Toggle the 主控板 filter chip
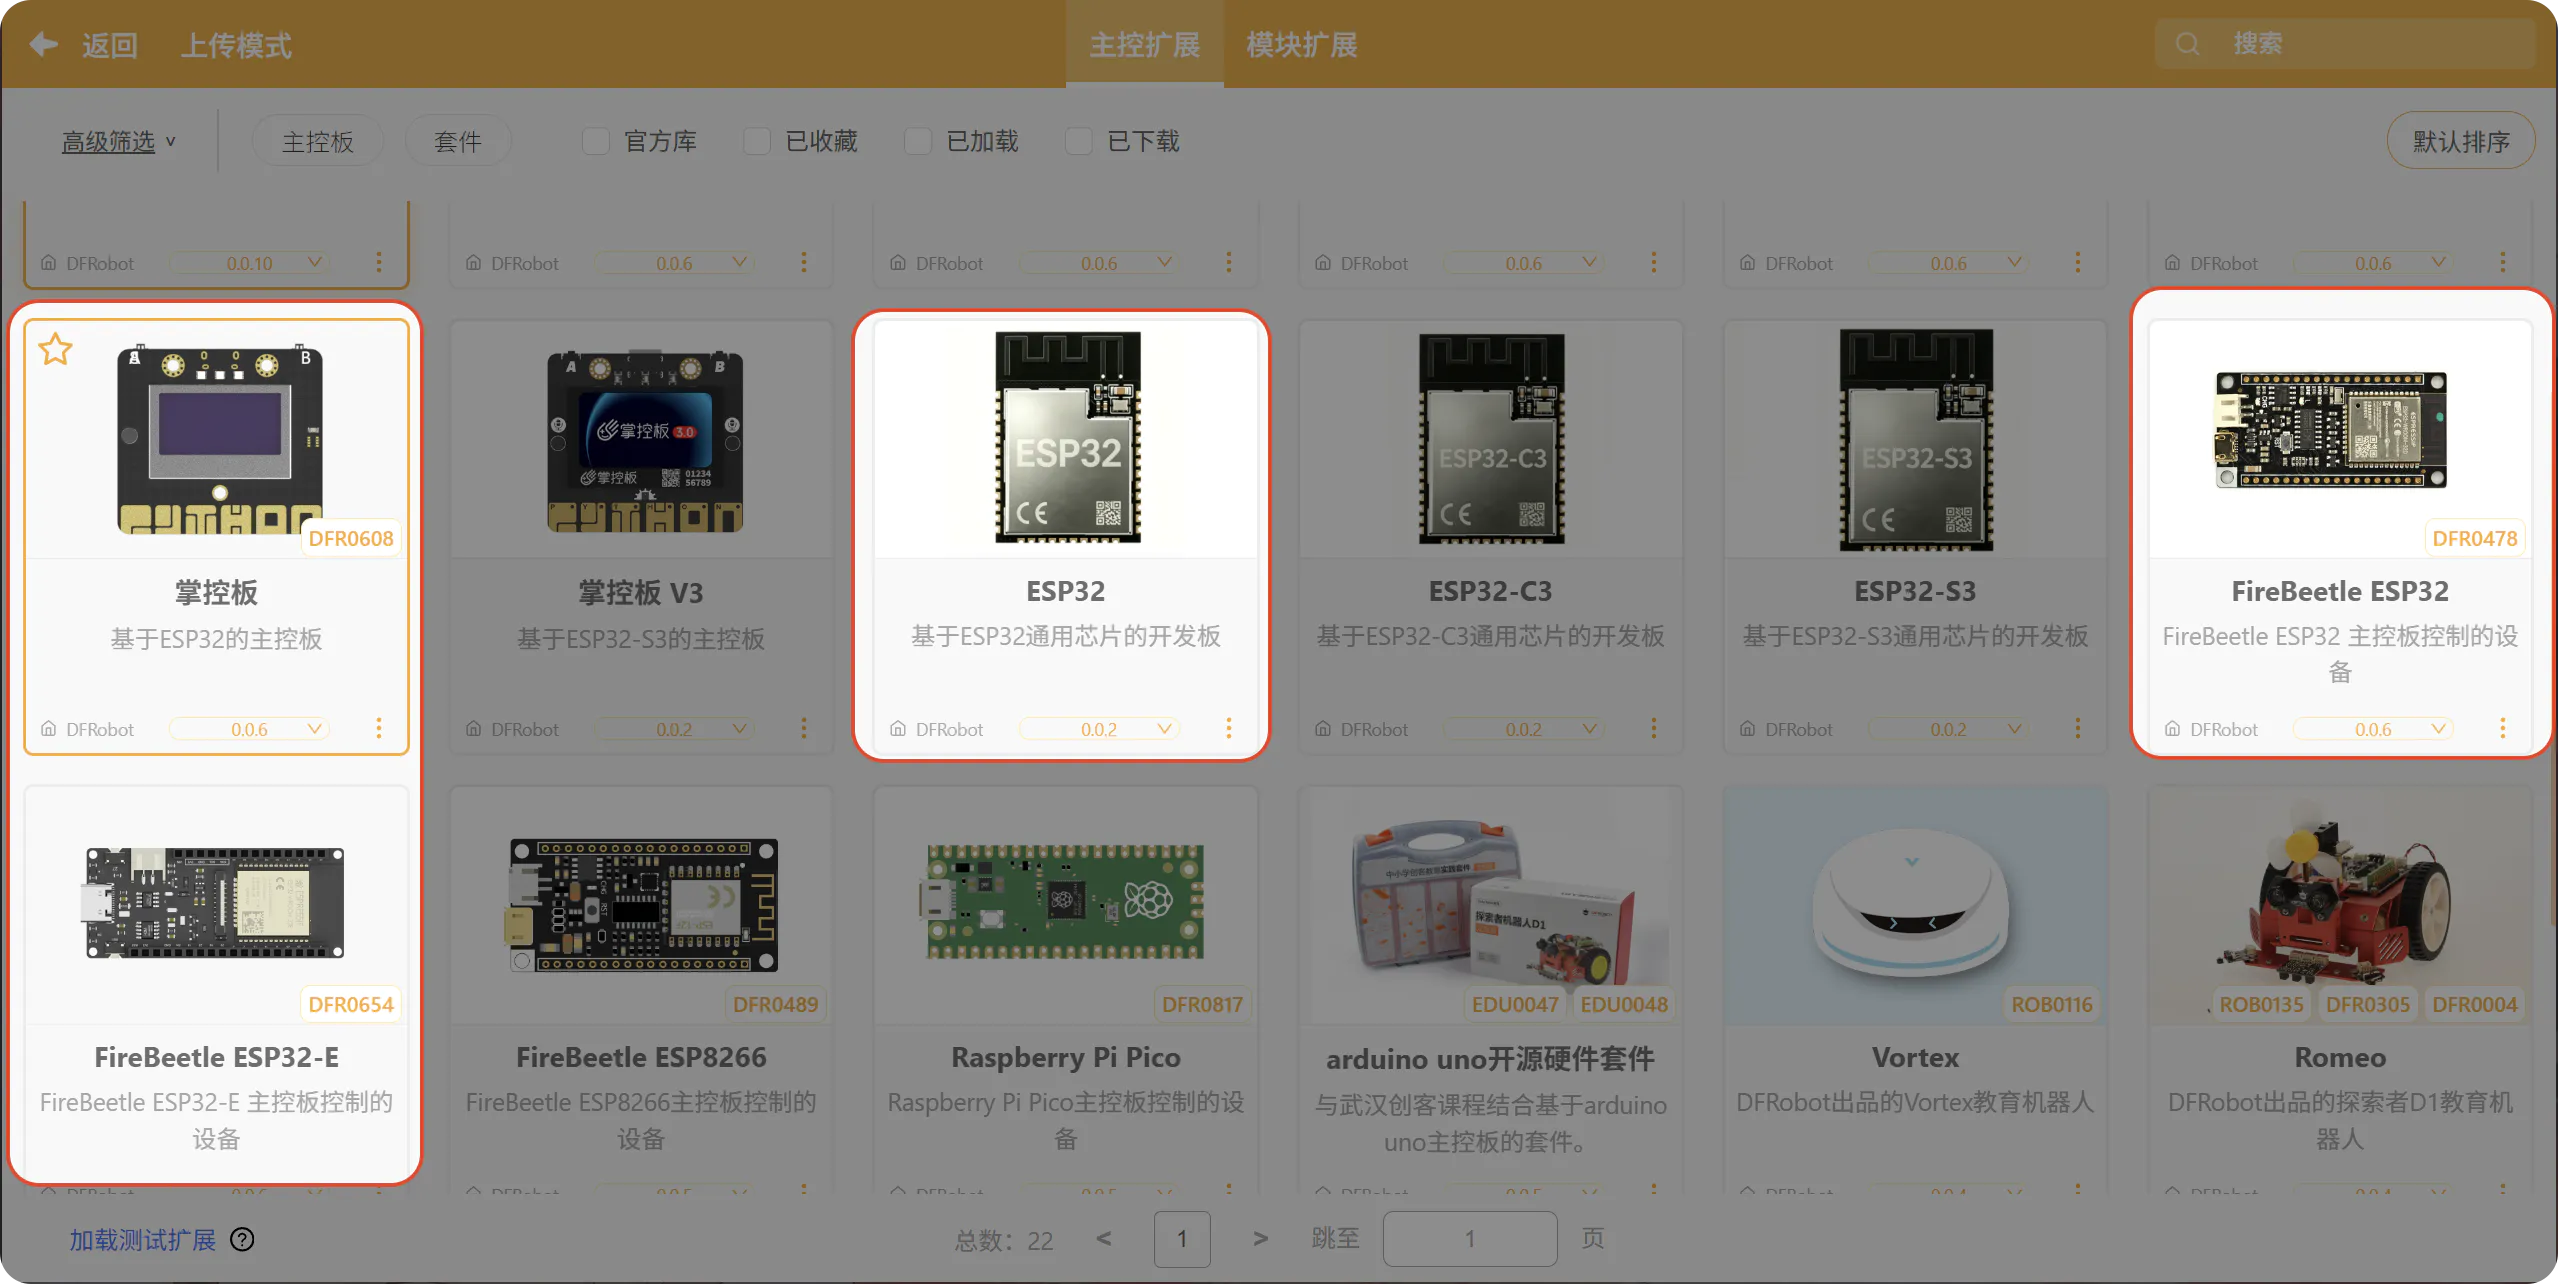The width and height of the screenshot is (2558, 1284). tap(318, 141)
